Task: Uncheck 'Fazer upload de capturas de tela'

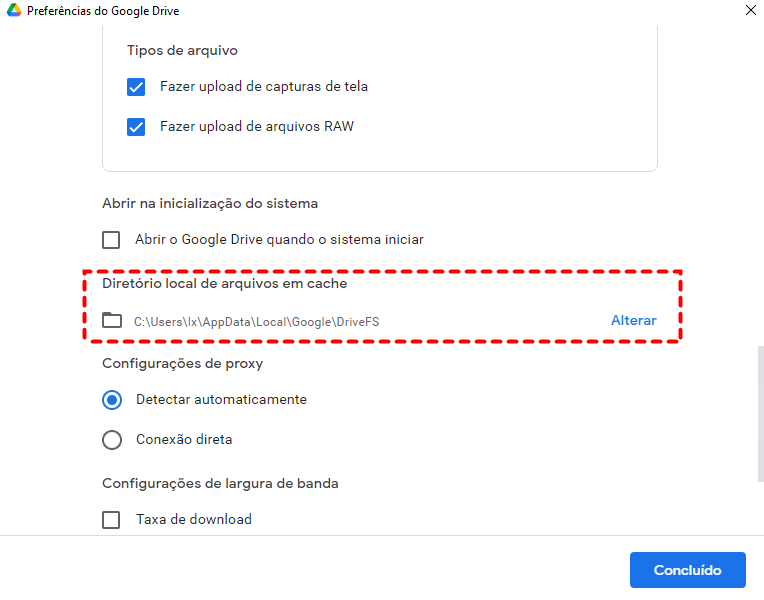Action: coord(137,87)
